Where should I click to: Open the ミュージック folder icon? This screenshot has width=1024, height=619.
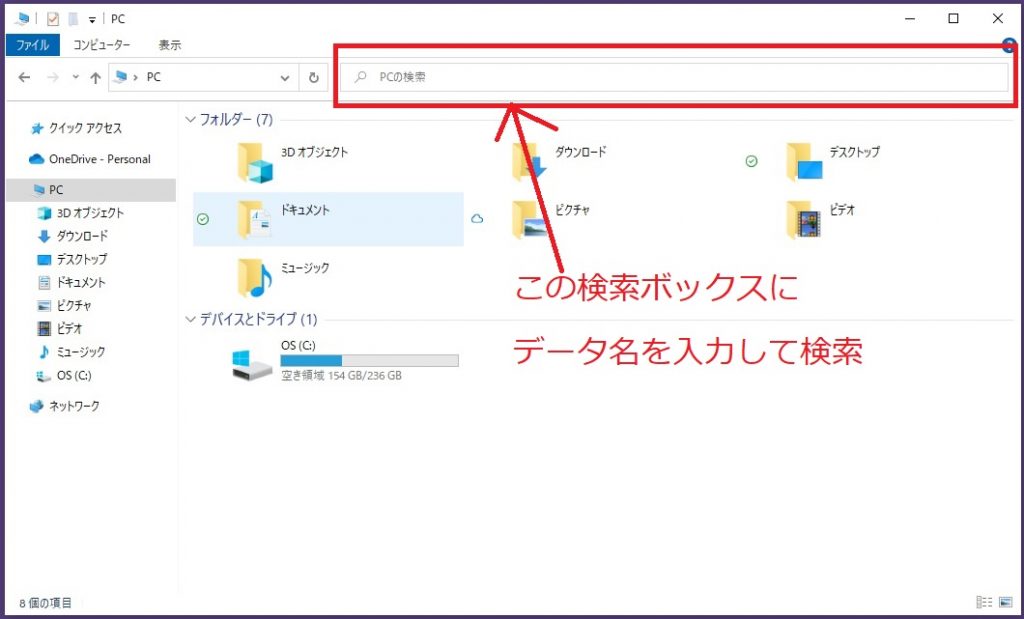coord(256,277)
